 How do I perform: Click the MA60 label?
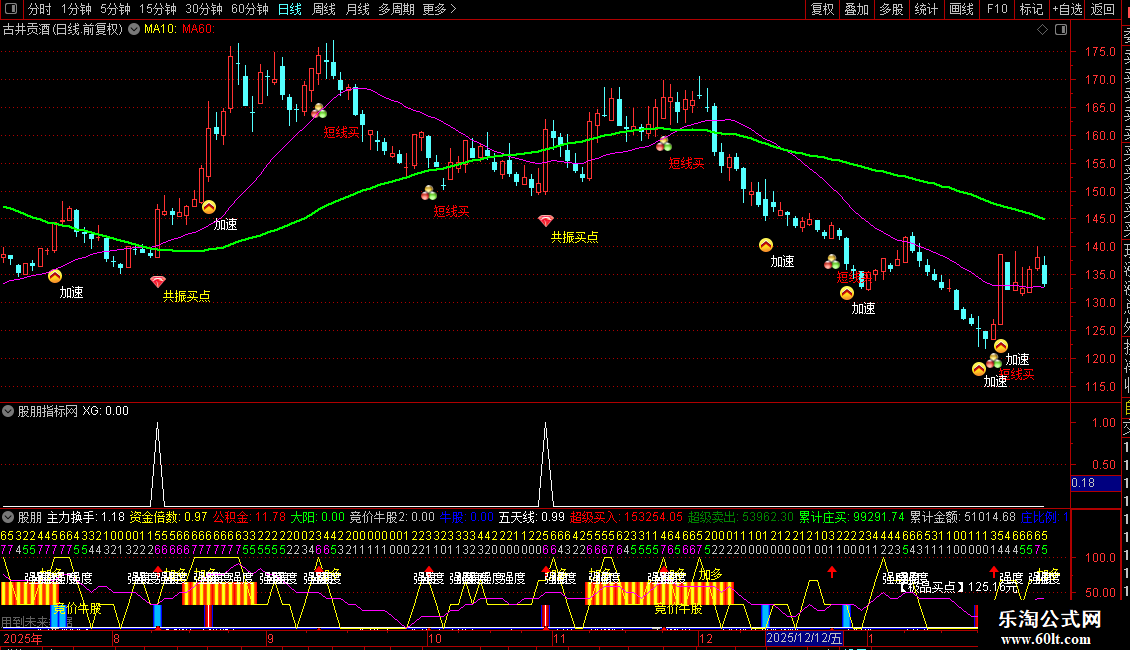(x=198, y=30)
